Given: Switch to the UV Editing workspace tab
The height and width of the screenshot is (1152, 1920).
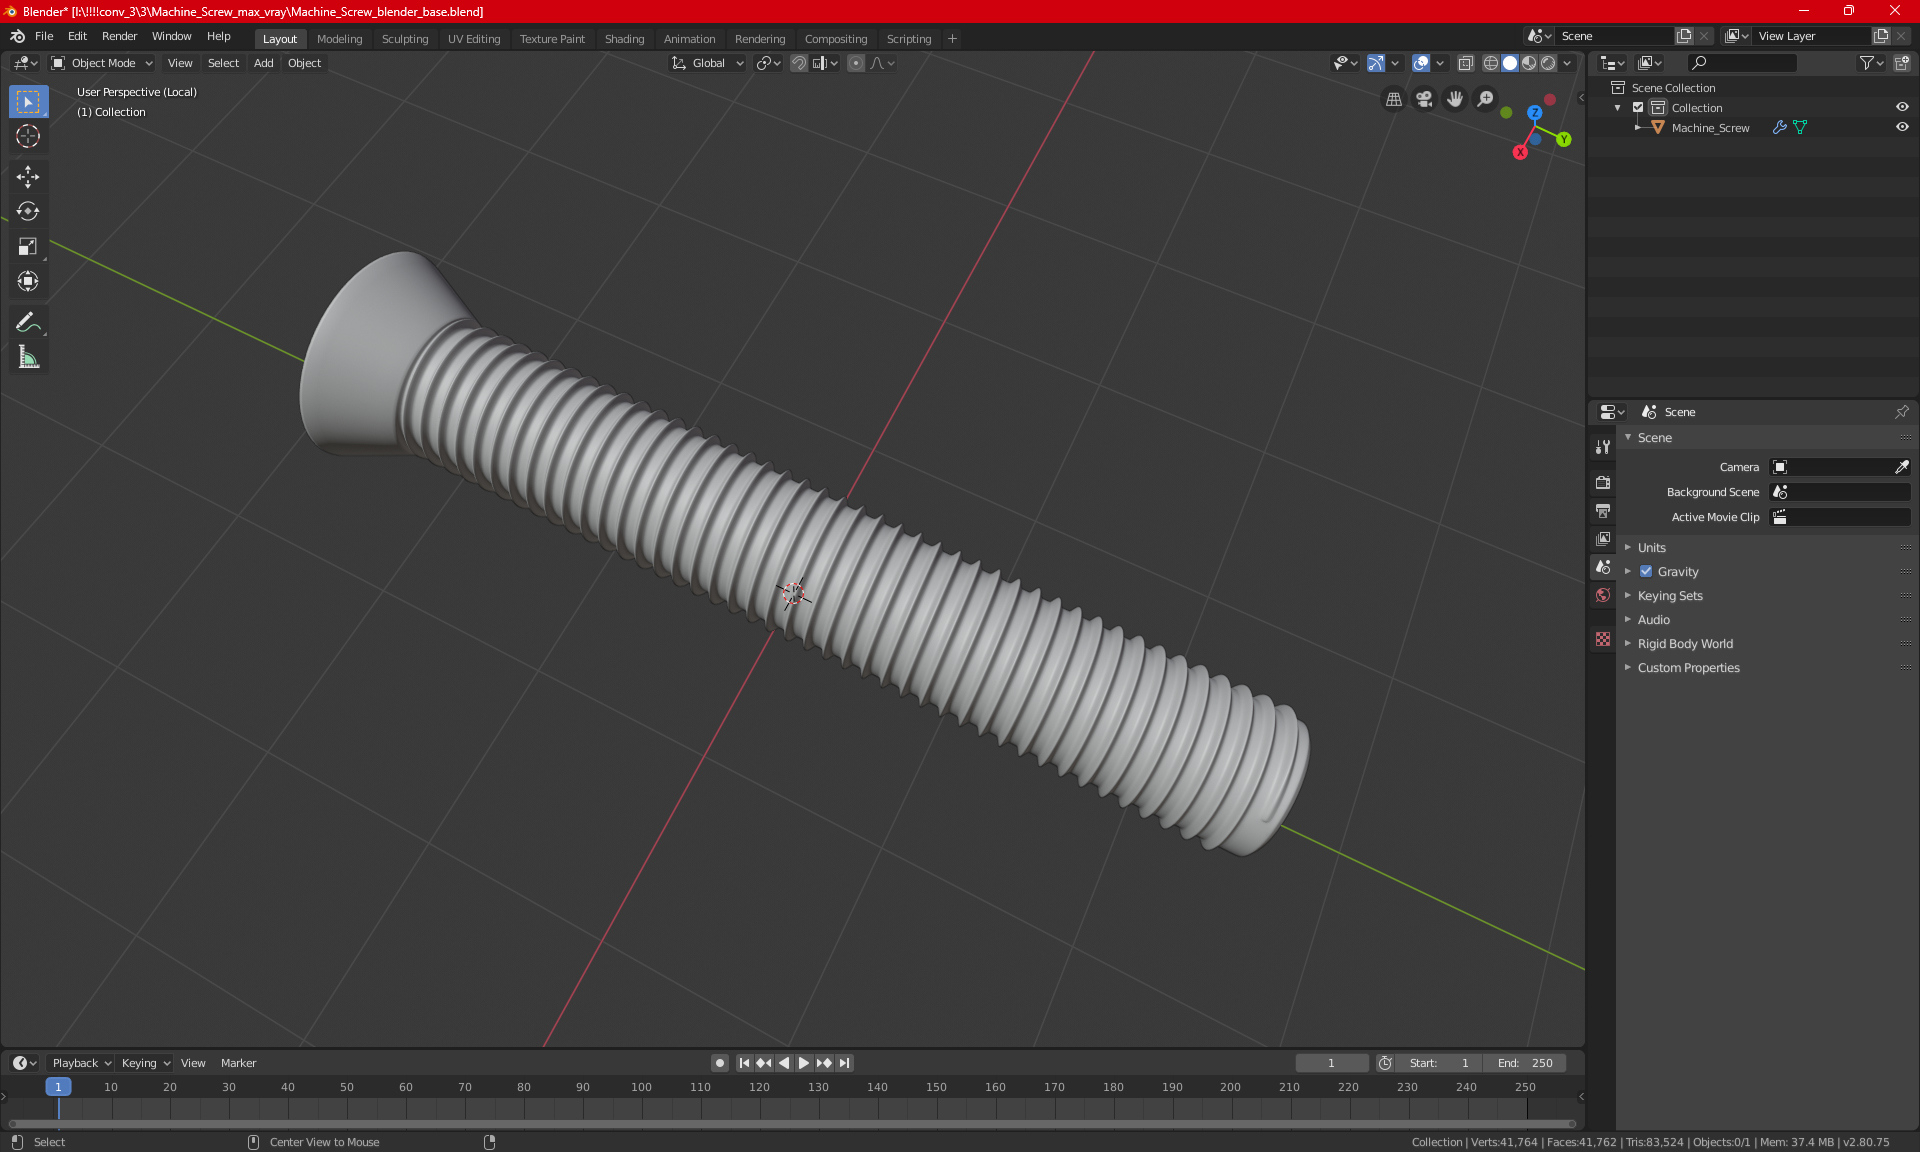Looking at the screenshot, I should pyautogui.click(x=474, y=39).
